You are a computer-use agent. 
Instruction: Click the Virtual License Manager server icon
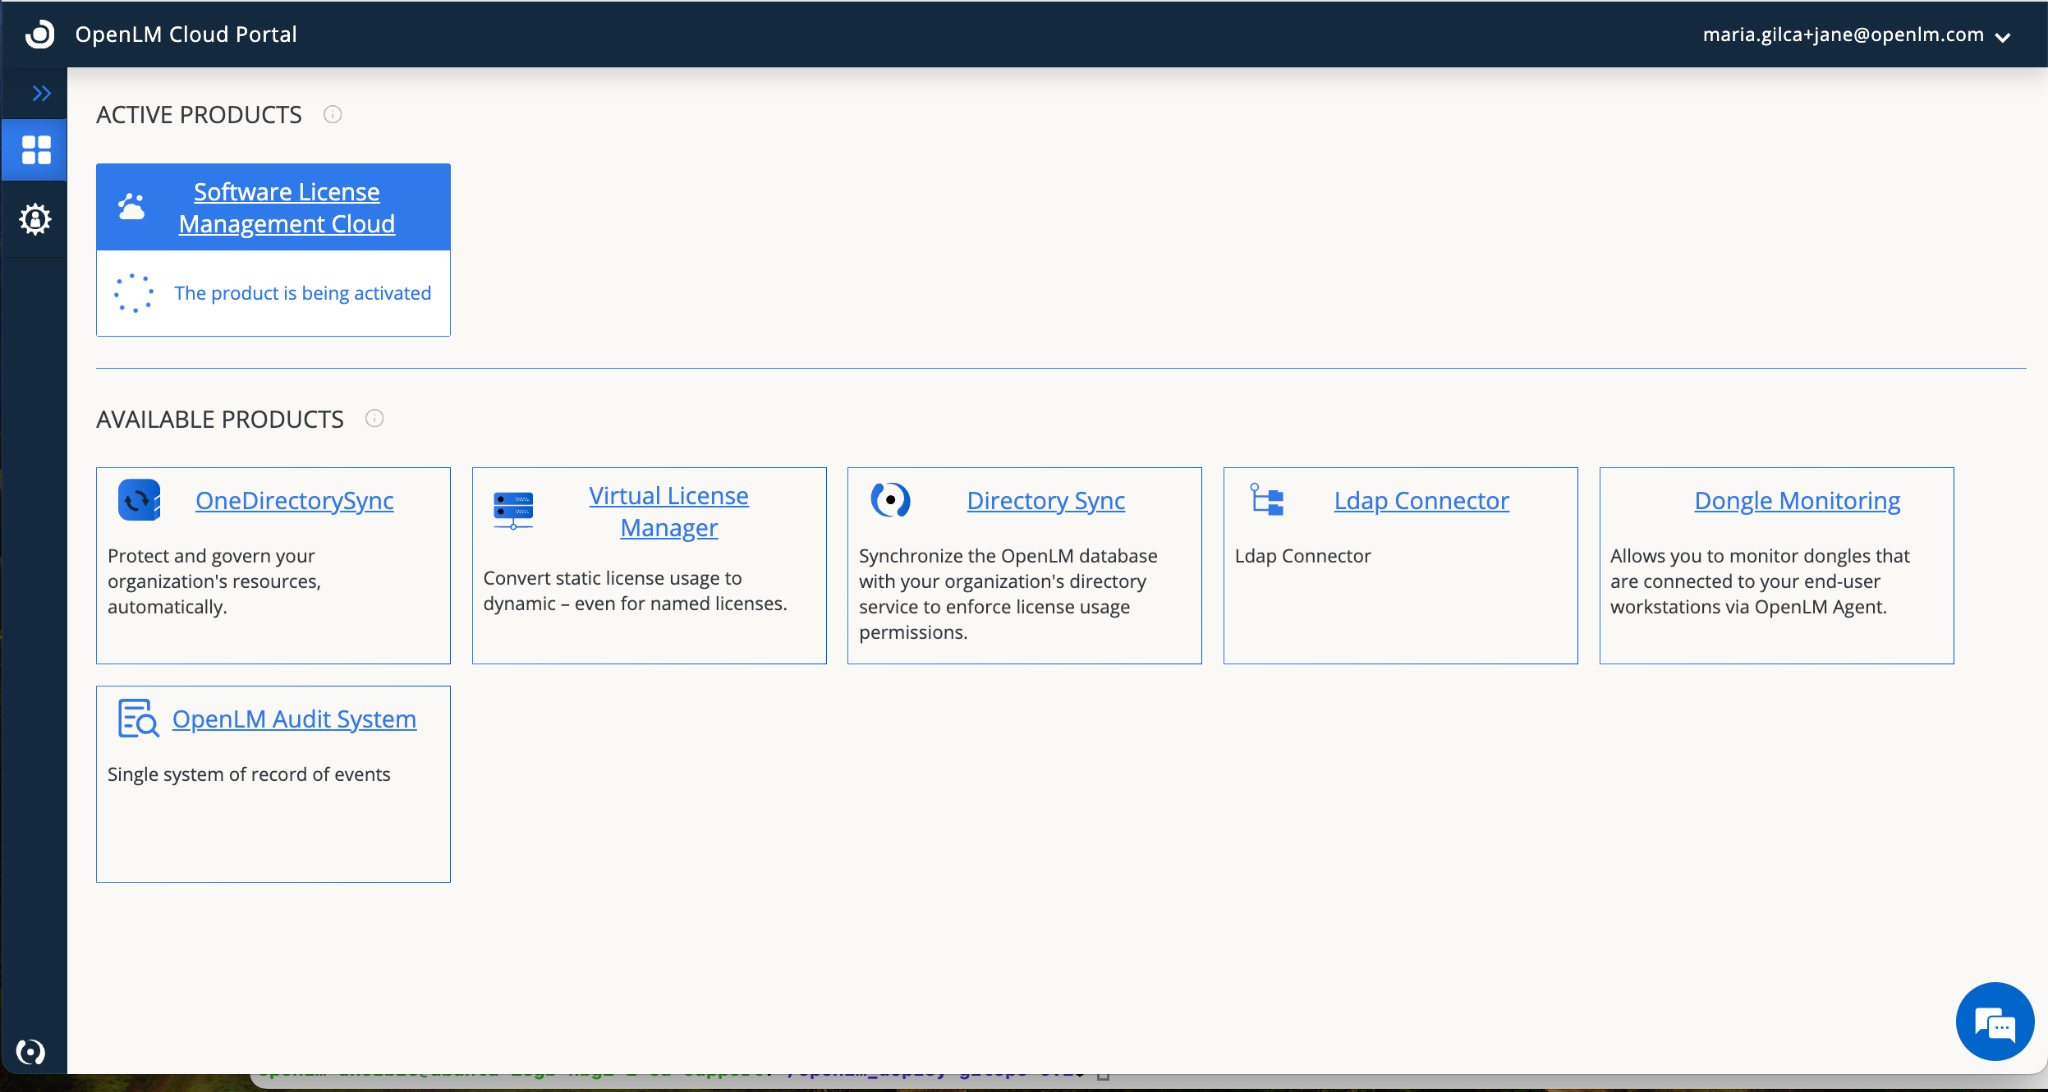pyautogui.click(x=514, y=508)
